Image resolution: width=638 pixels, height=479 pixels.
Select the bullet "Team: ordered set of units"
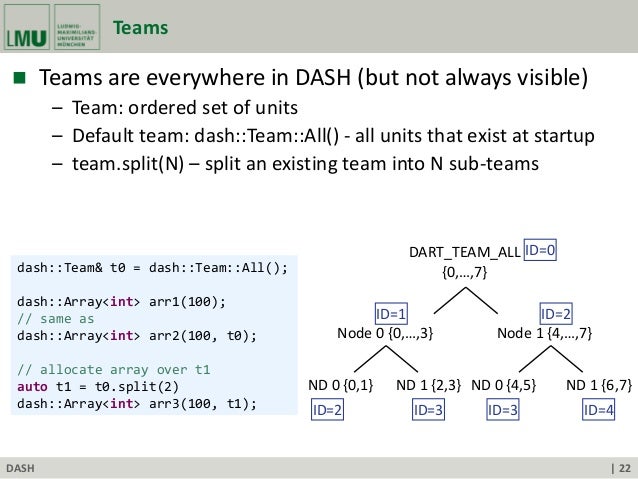click(185, 108)
